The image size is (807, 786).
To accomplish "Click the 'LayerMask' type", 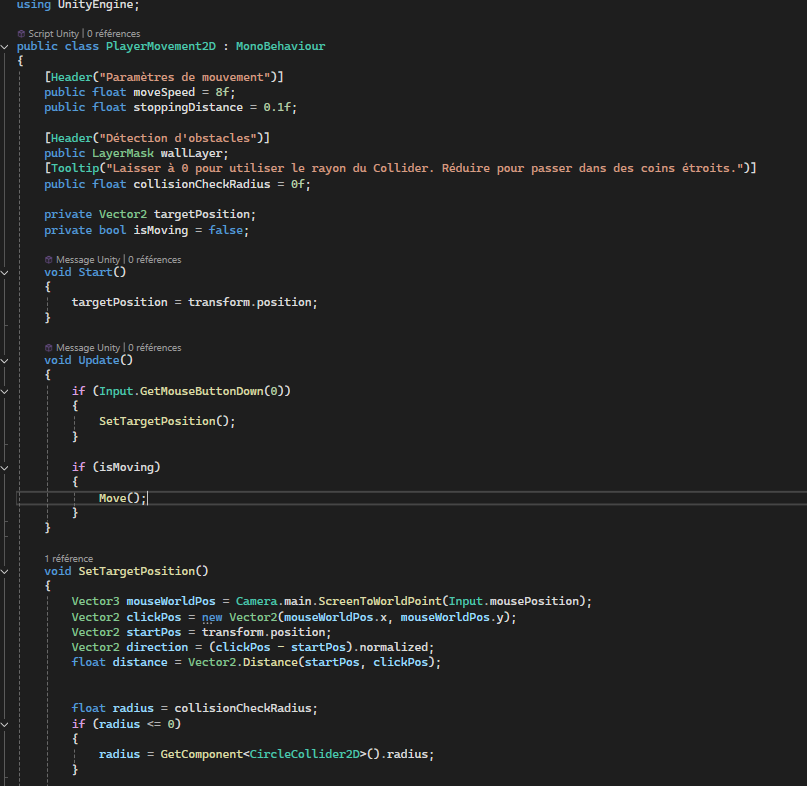I will tap(123, 153).
